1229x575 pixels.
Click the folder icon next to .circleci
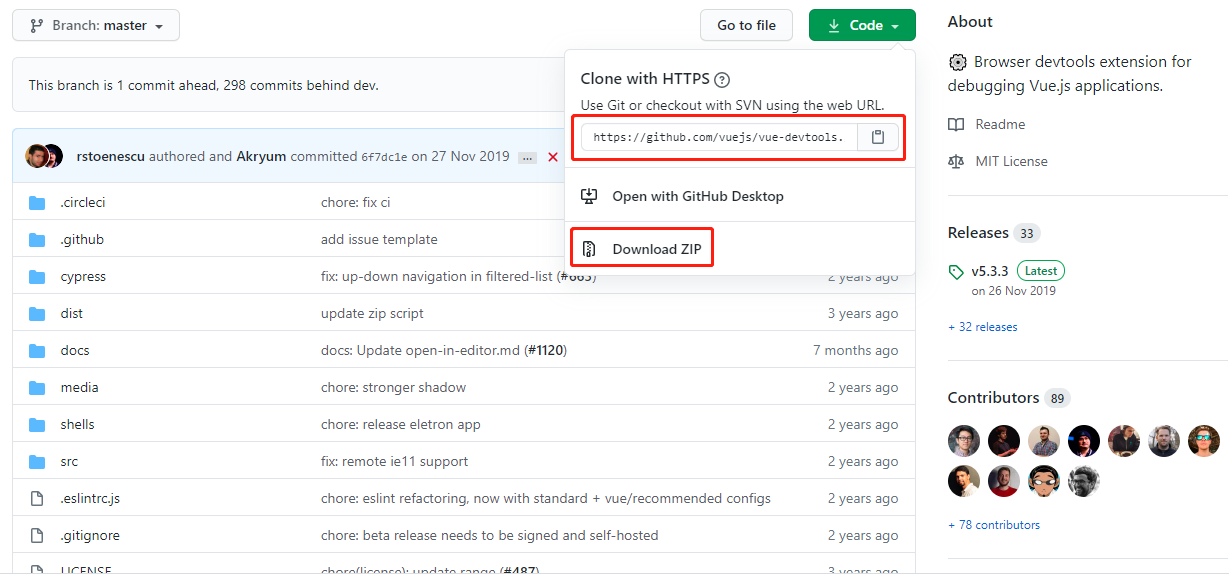point(38,202)
